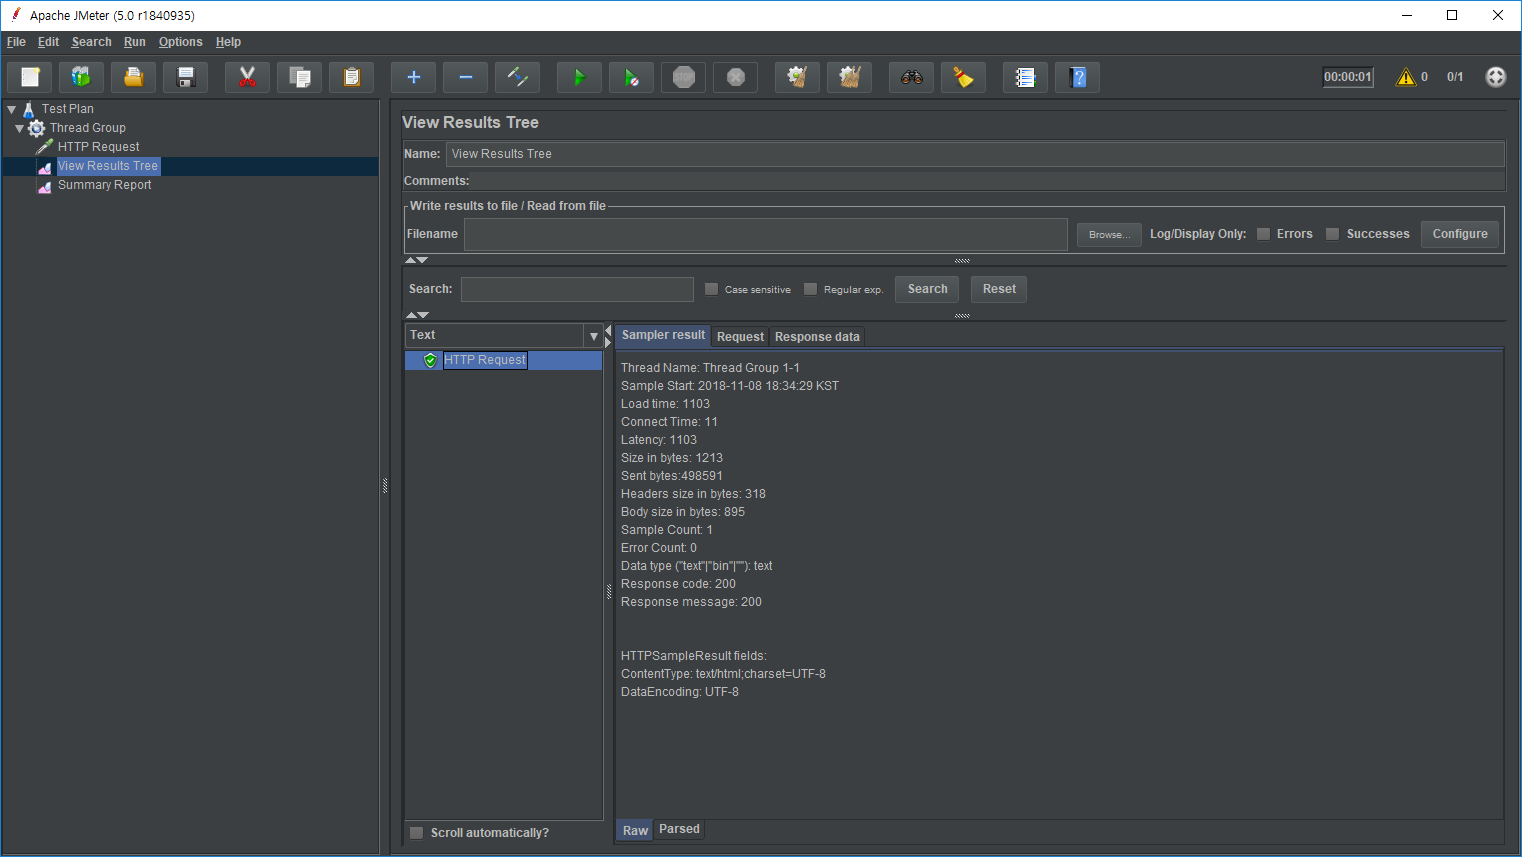Select the Raw view tab
This screenshot has height=857, width=1522.
click(x=635, y=830)
